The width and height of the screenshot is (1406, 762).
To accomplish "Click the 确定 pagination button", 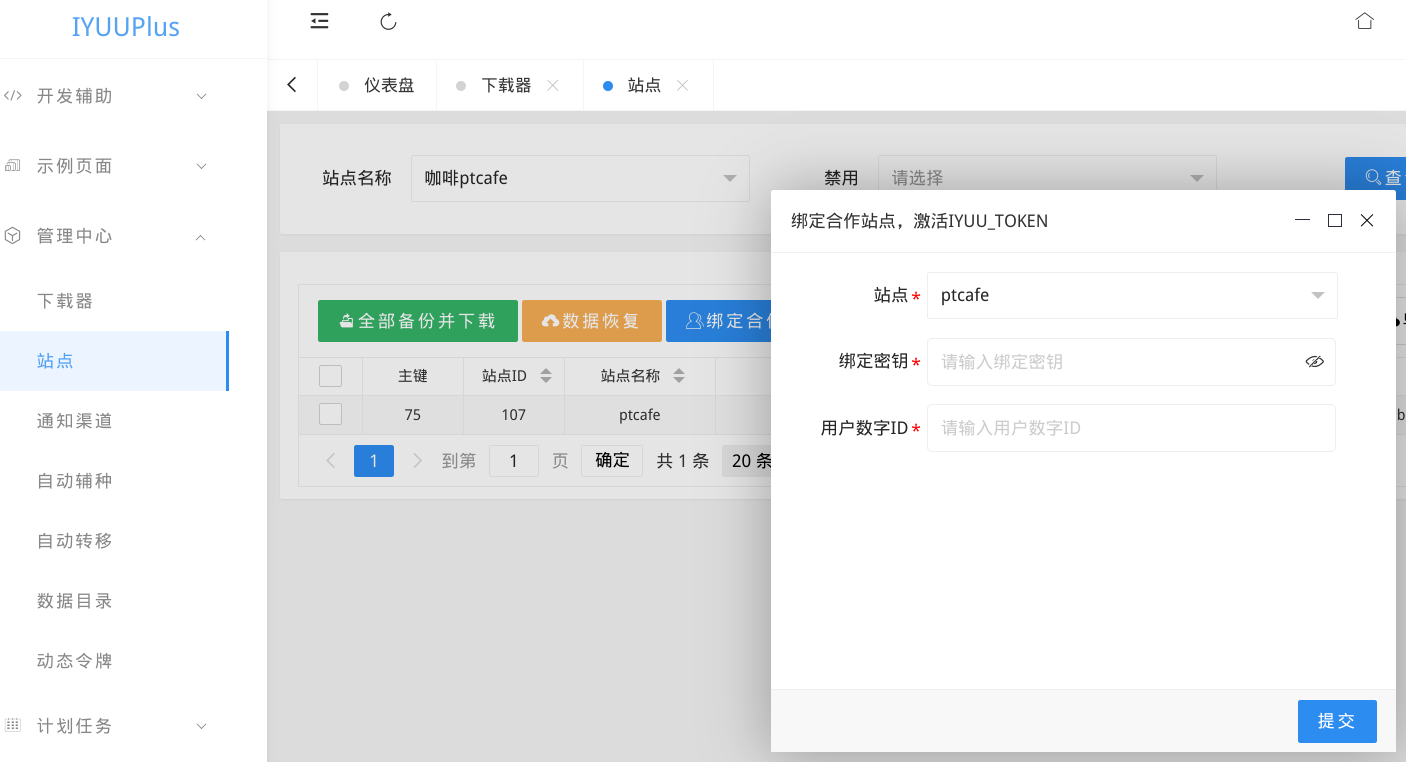I will point(612,461).
